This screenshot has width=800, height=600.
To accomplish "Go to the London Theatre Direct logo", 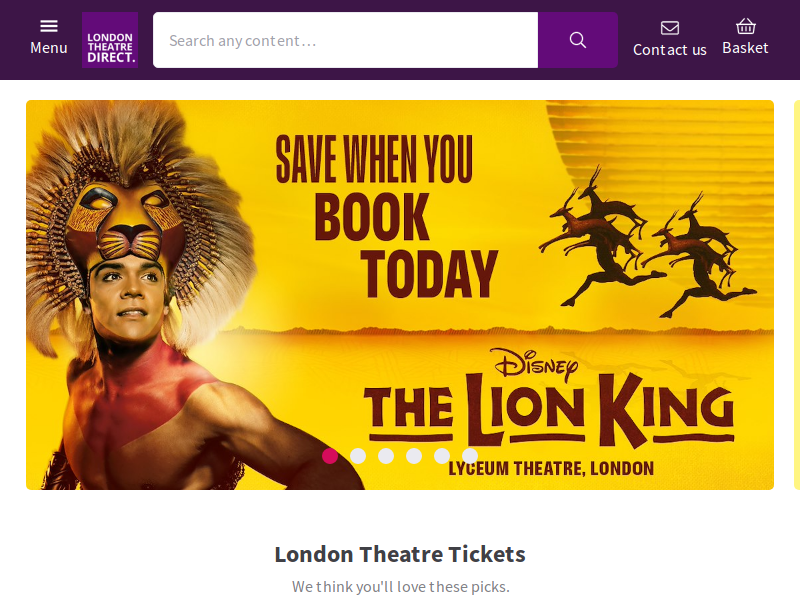I will (x=110, y=40).
